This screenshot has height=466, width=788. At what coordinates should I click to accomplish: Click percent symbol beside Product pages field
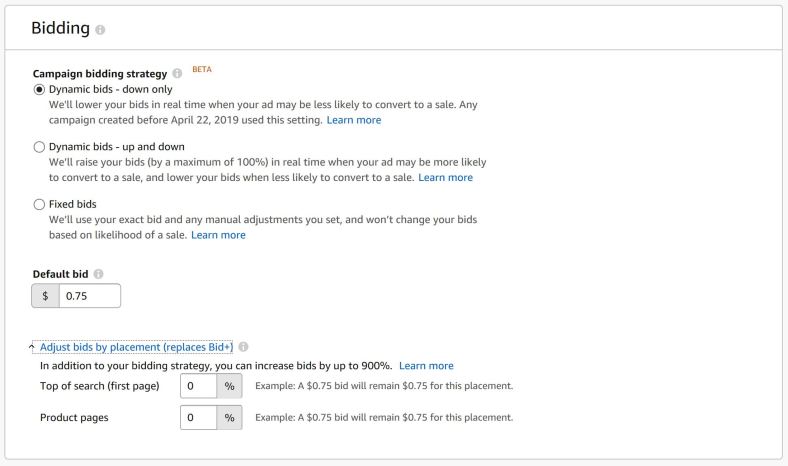(229, 417)
